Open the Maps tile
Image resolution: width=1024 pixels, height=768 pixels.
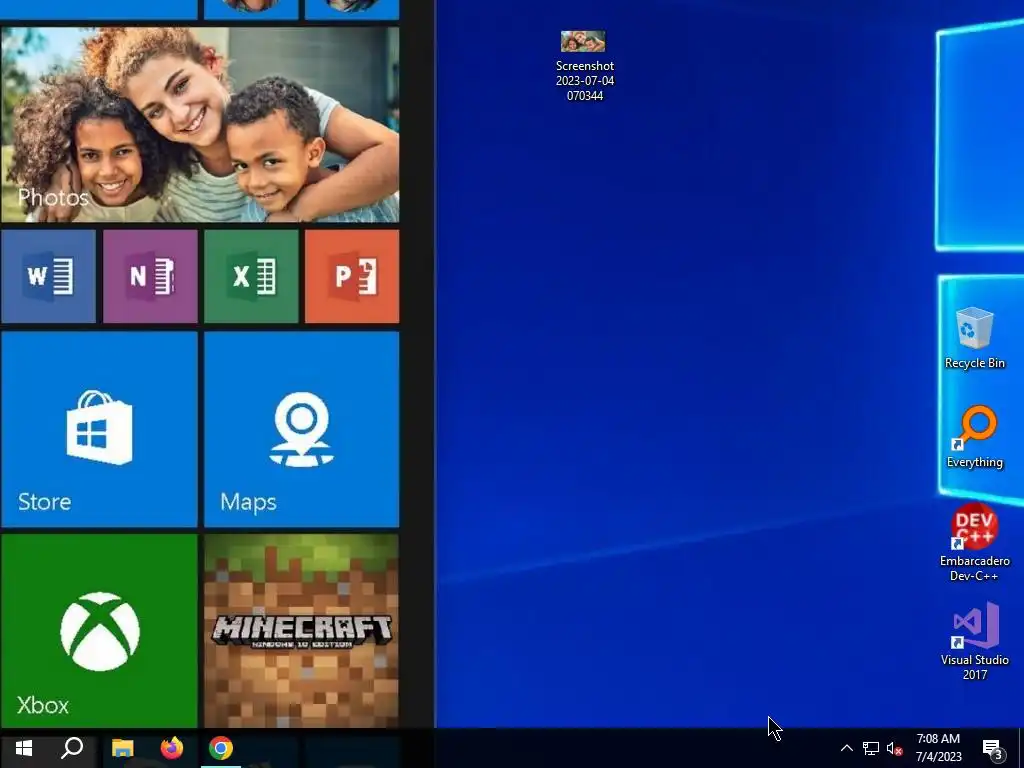[x=302, y=429]
